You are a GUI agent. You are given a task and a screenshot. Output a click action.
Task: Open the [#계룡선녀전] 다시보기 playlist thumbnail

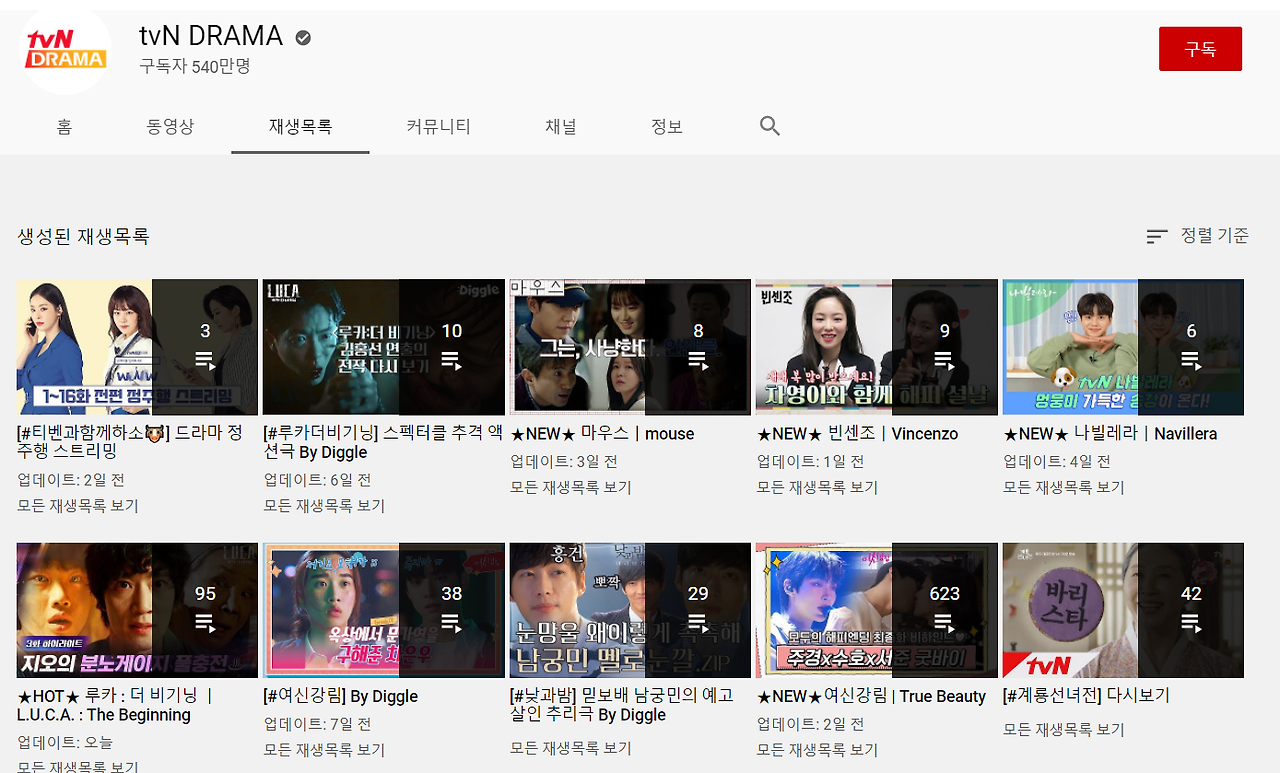[1122, 610]
